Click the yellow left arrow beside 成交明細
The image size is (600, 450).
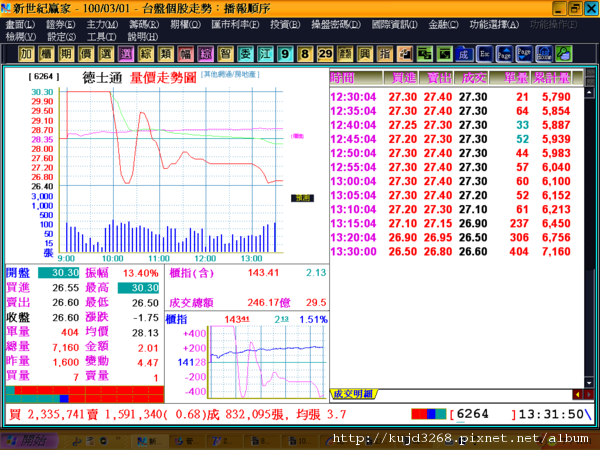(577, 394)
